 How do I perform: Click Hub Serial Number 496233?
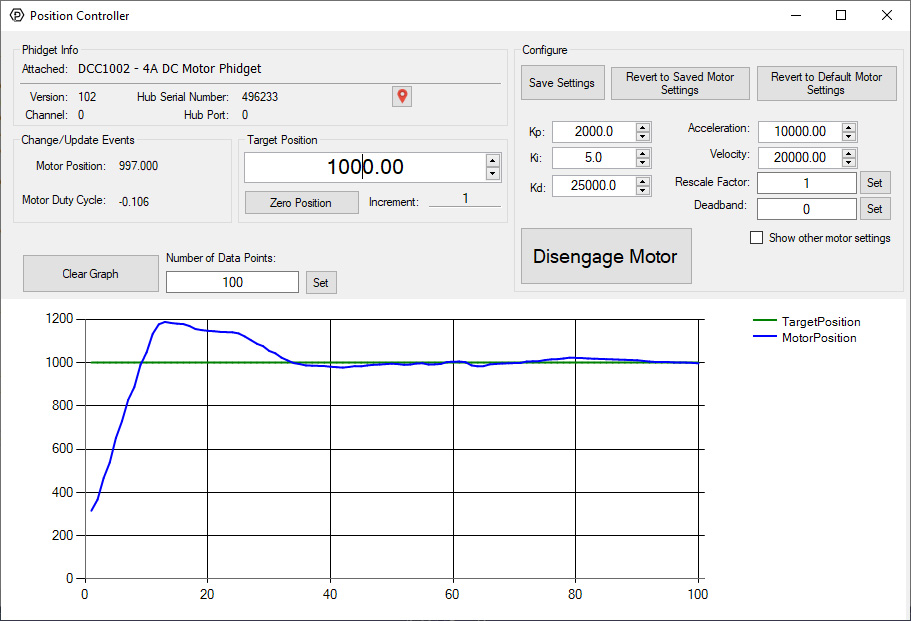click(260, 97)
